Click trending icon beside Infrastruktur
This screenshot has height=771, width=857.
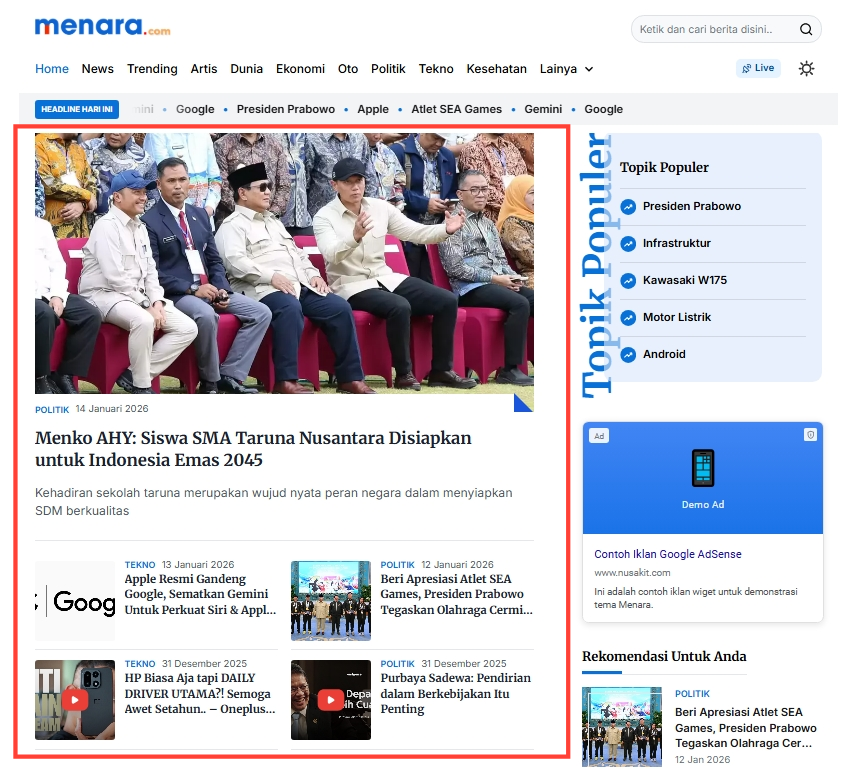click(628, 244)
